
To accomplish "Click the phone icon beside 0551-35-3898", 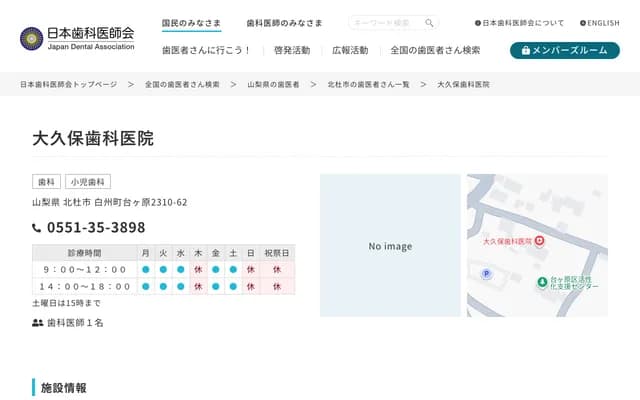I will point(37,228).
